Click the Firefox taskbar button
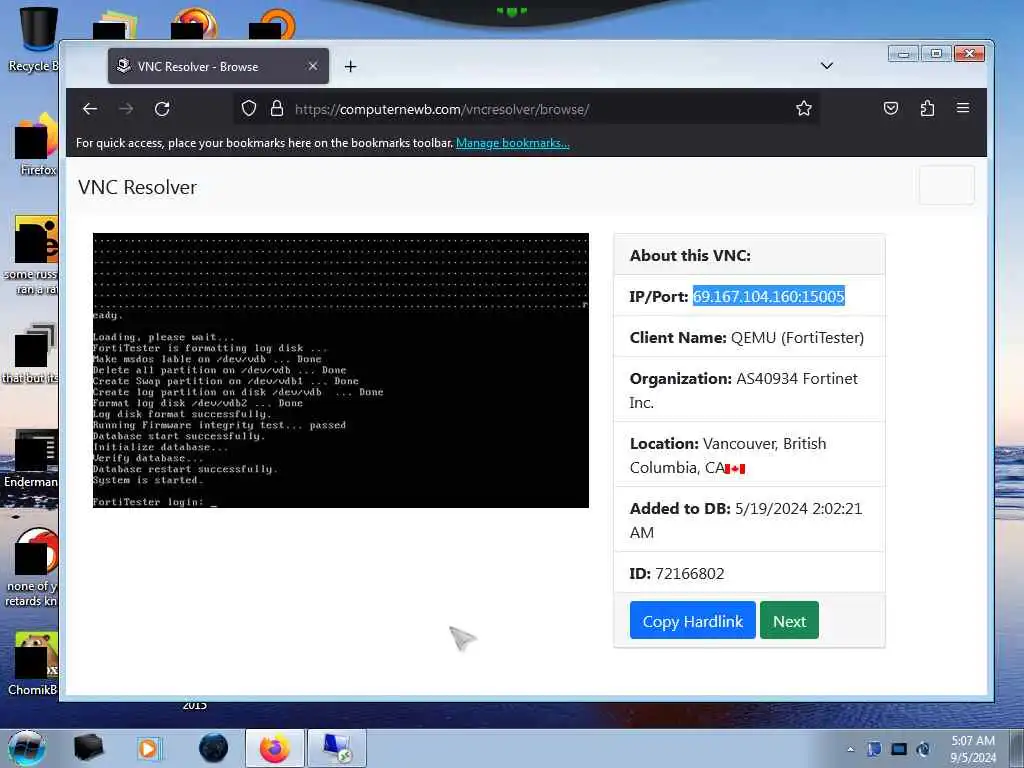Viewport: 1024px width, 768px height. [275, 748]
